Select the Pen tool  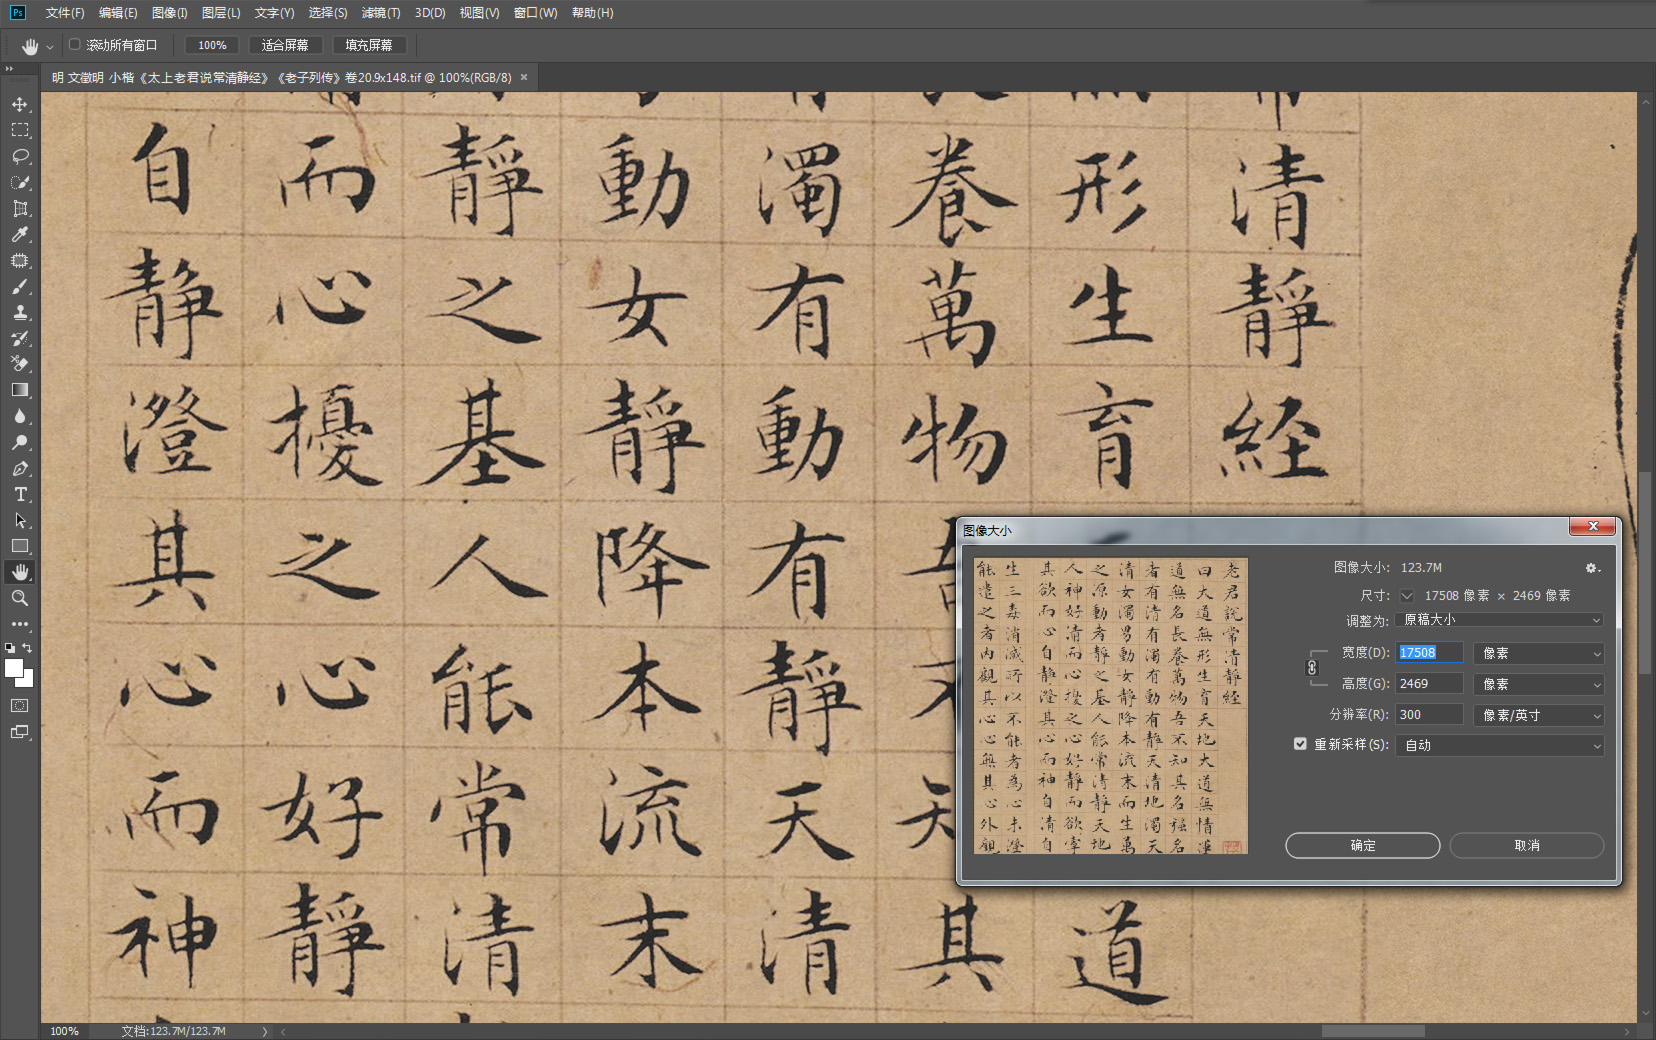point(20,468)
